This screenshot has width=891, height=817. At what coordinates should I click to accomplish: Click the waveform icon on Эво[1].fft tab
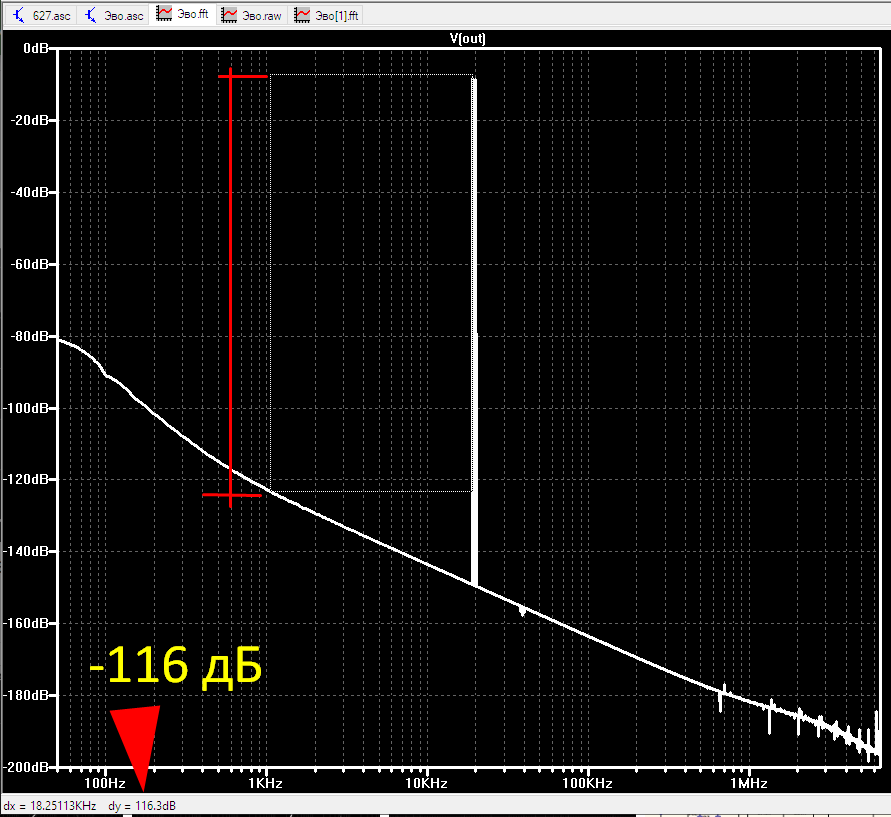coord(302,15)
